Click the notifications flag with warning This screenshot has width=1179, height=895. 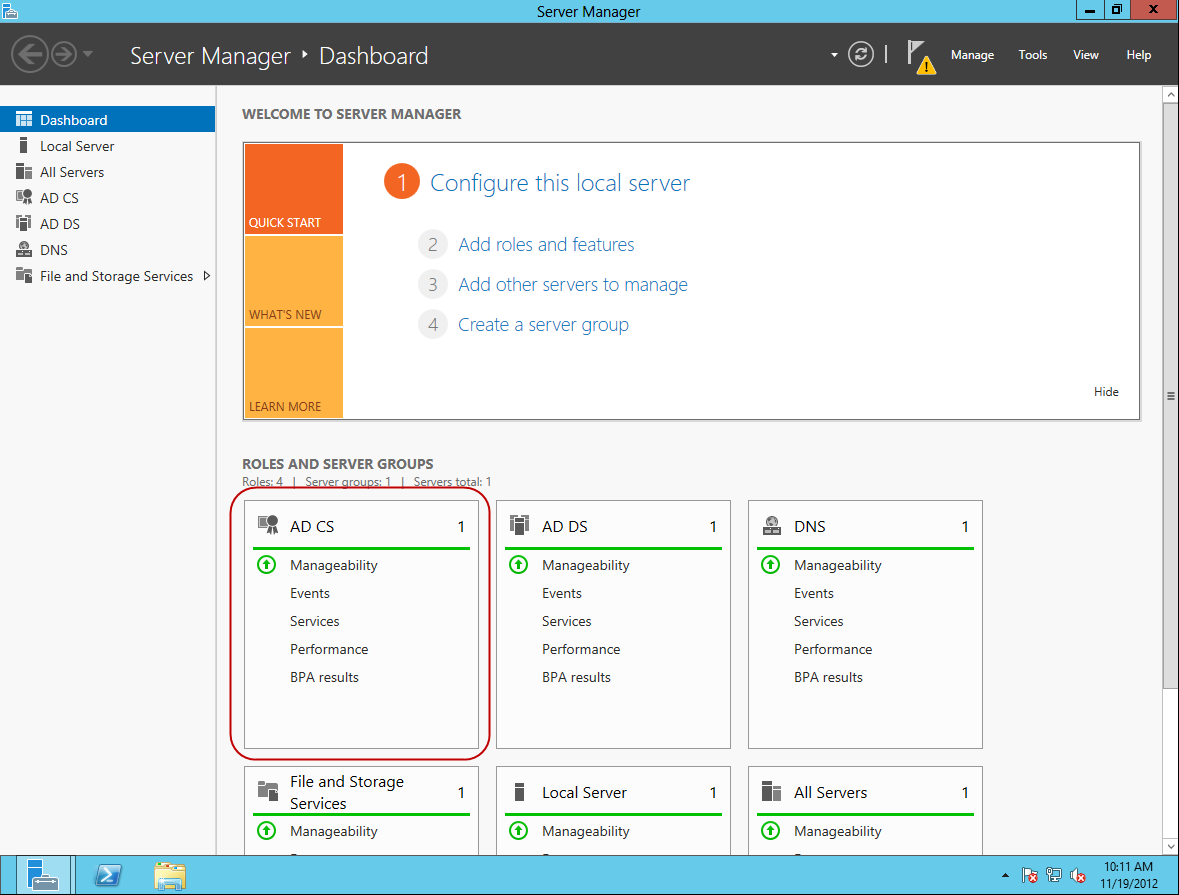tap(920, 55)
